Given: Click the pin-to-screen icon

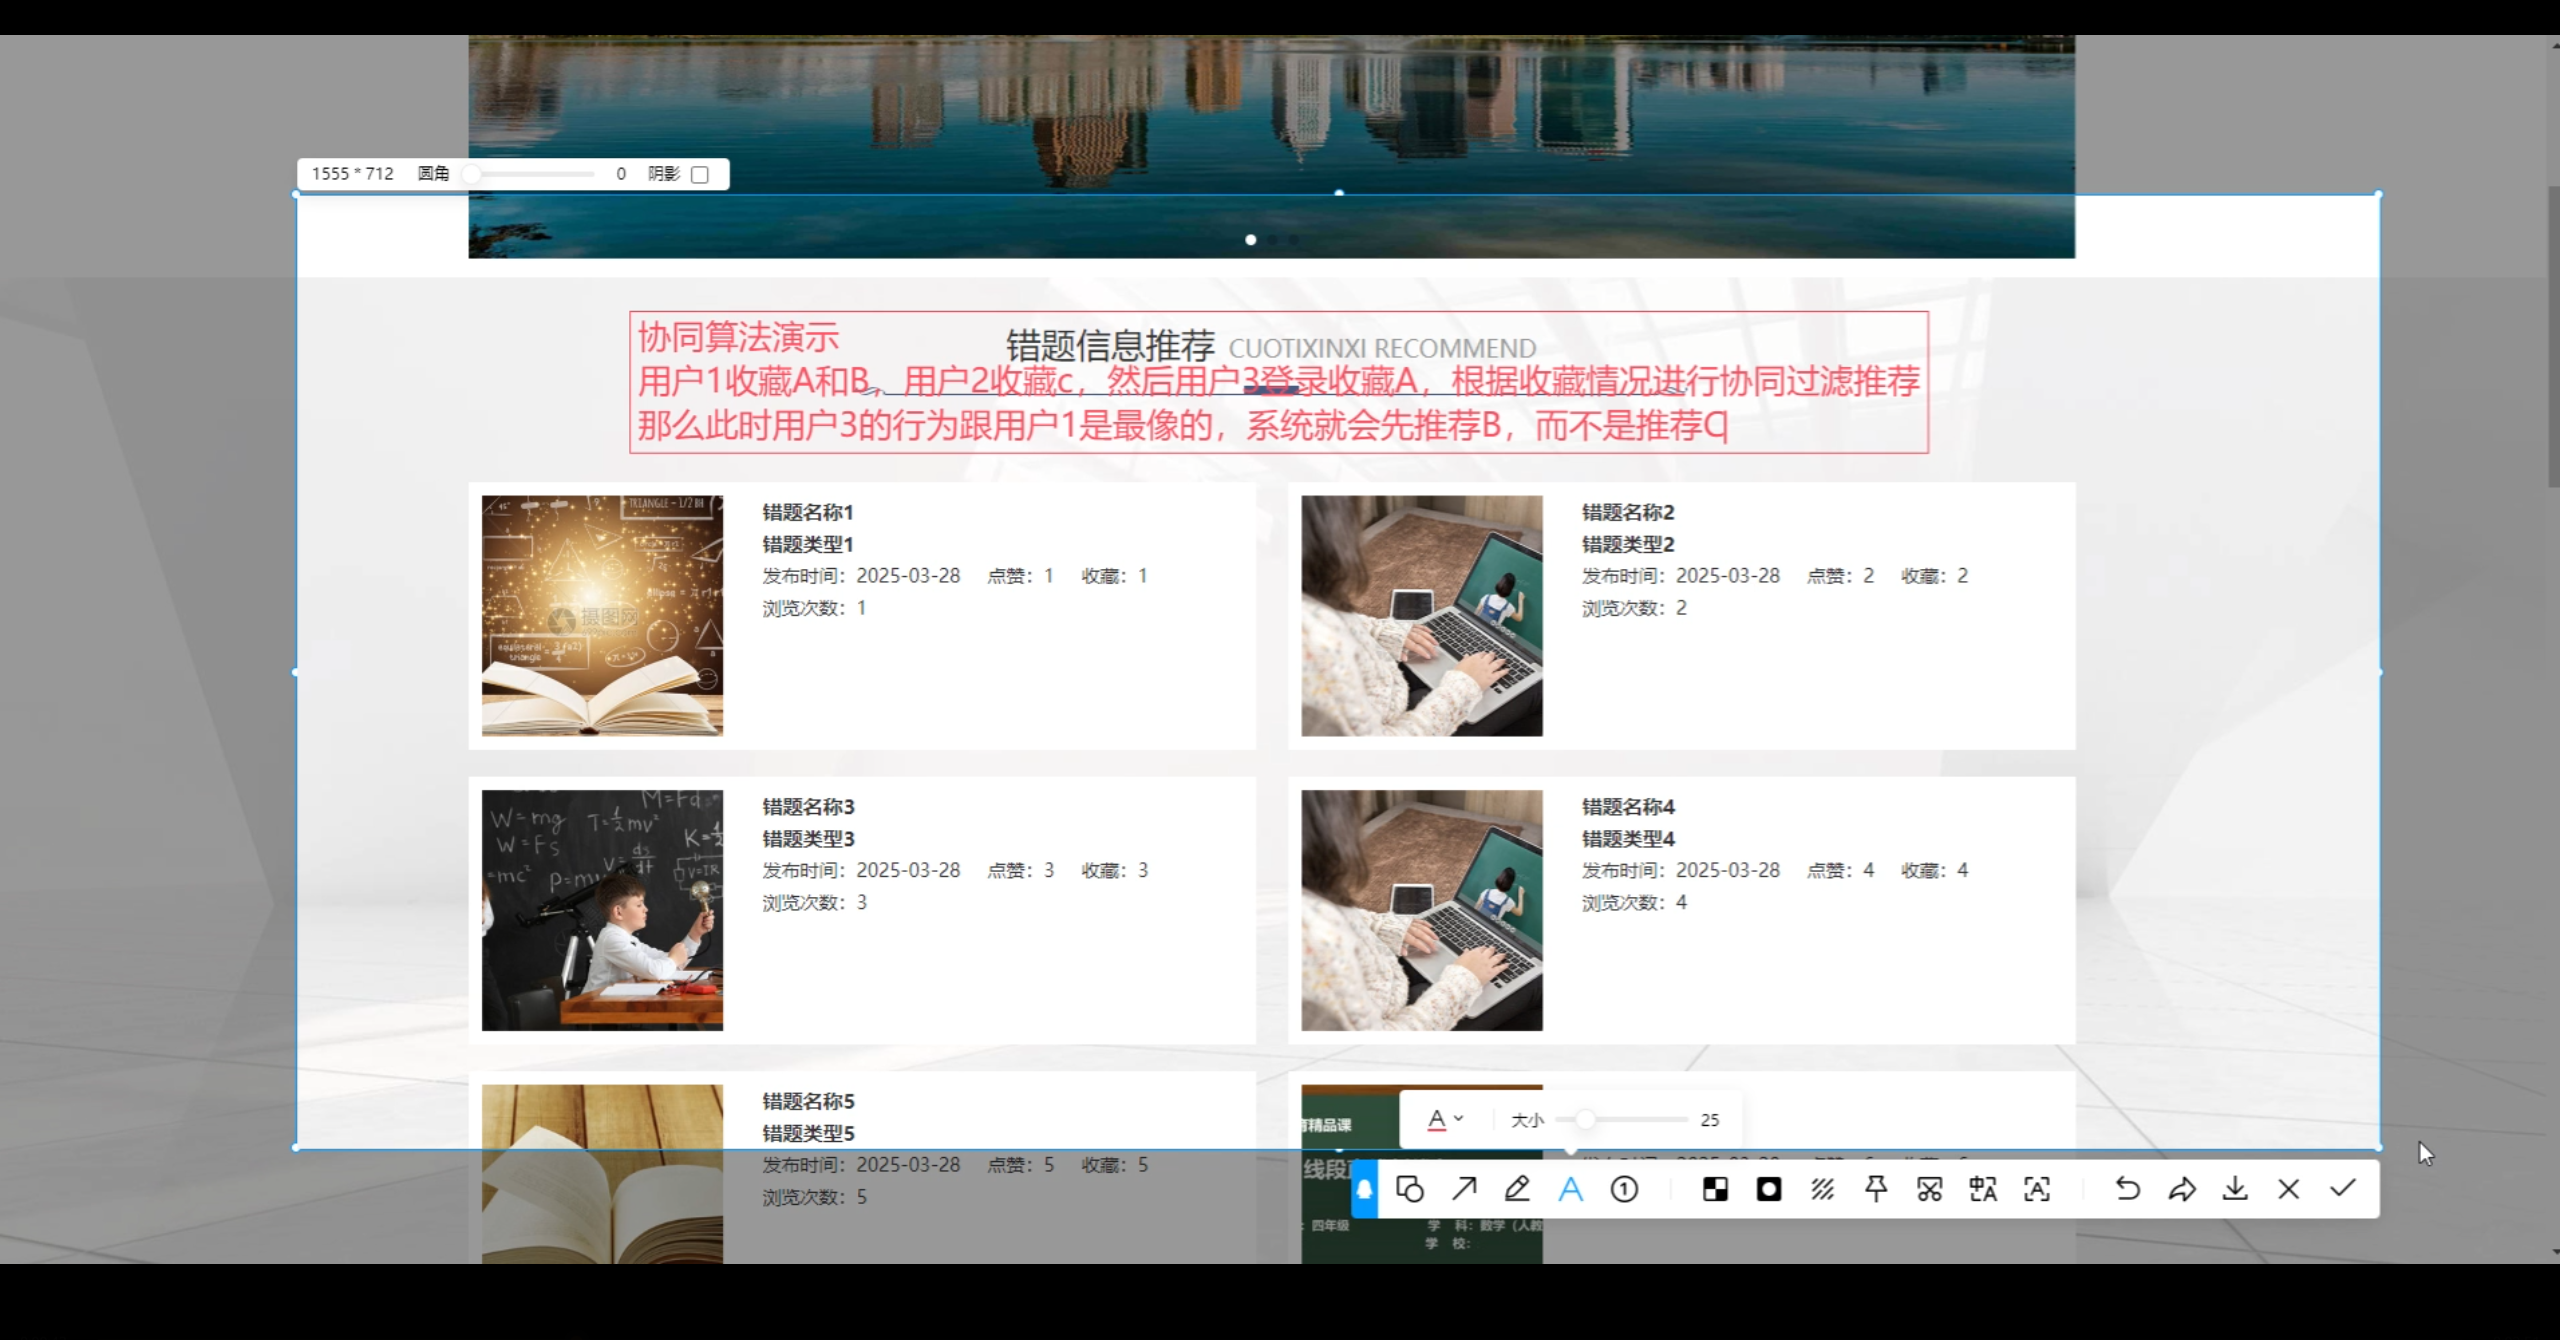Looking at the screenshot, I should (x=1876, y=1189).
